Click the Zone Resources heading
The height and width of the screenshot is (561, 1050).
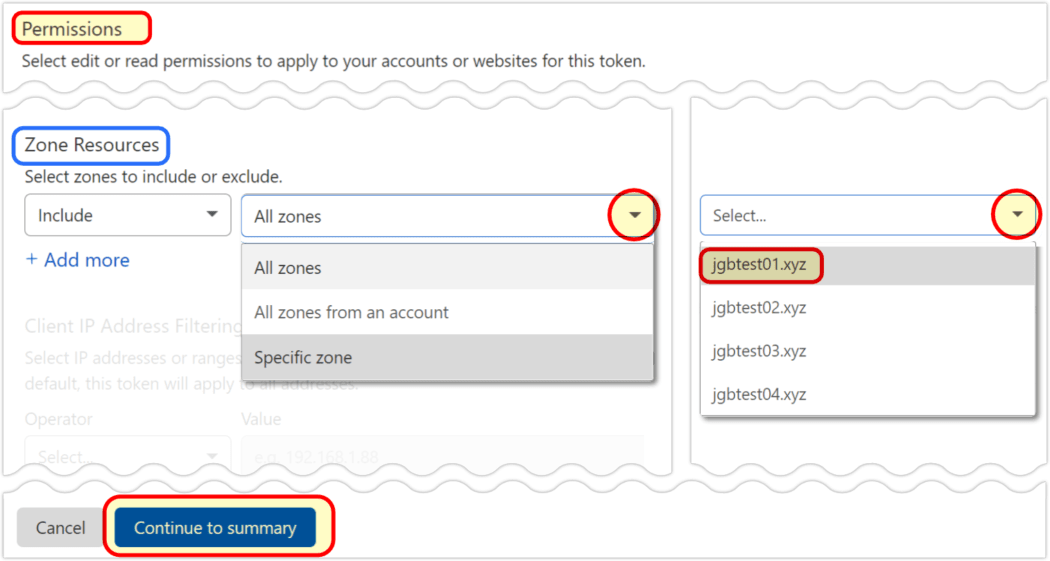(91, 145)
